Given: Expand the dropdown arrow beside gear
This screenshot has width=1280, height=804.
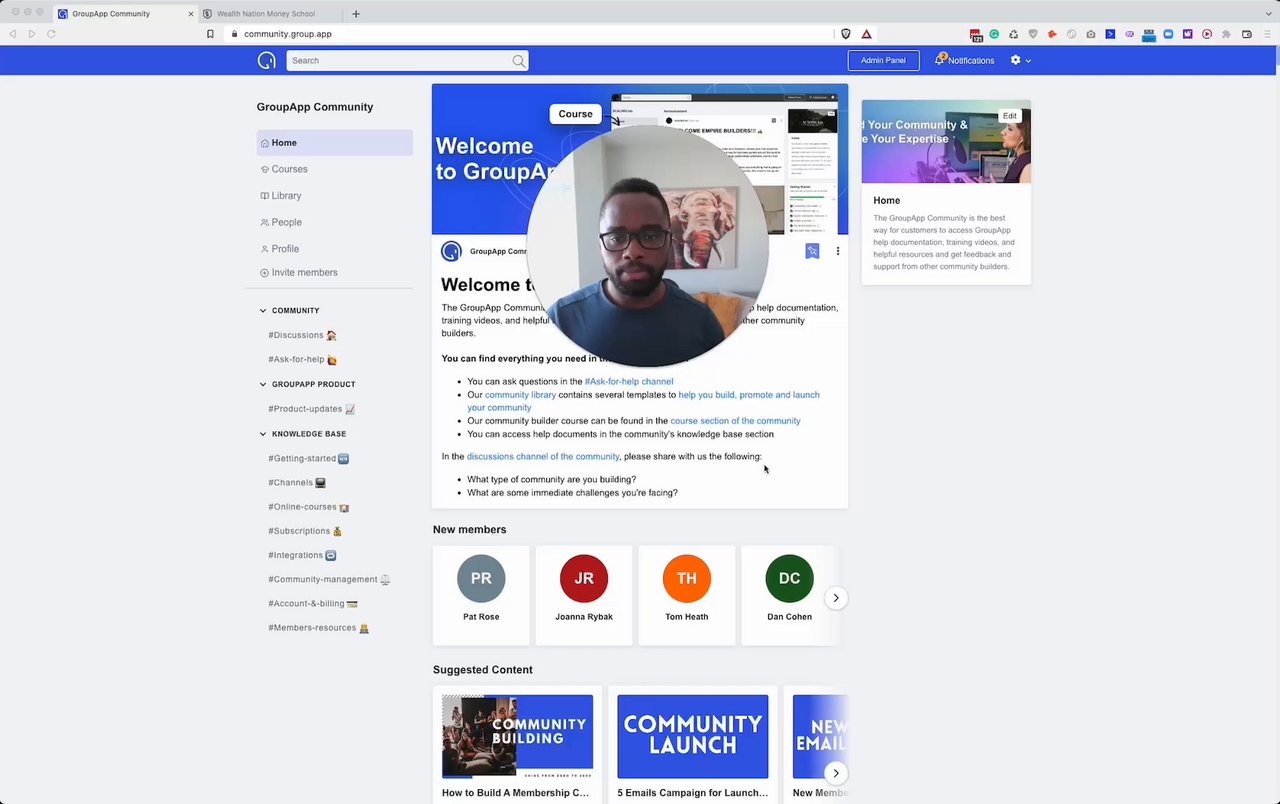Looking at the screenshot, I should pyautogui.click(x=1028, y=61).
